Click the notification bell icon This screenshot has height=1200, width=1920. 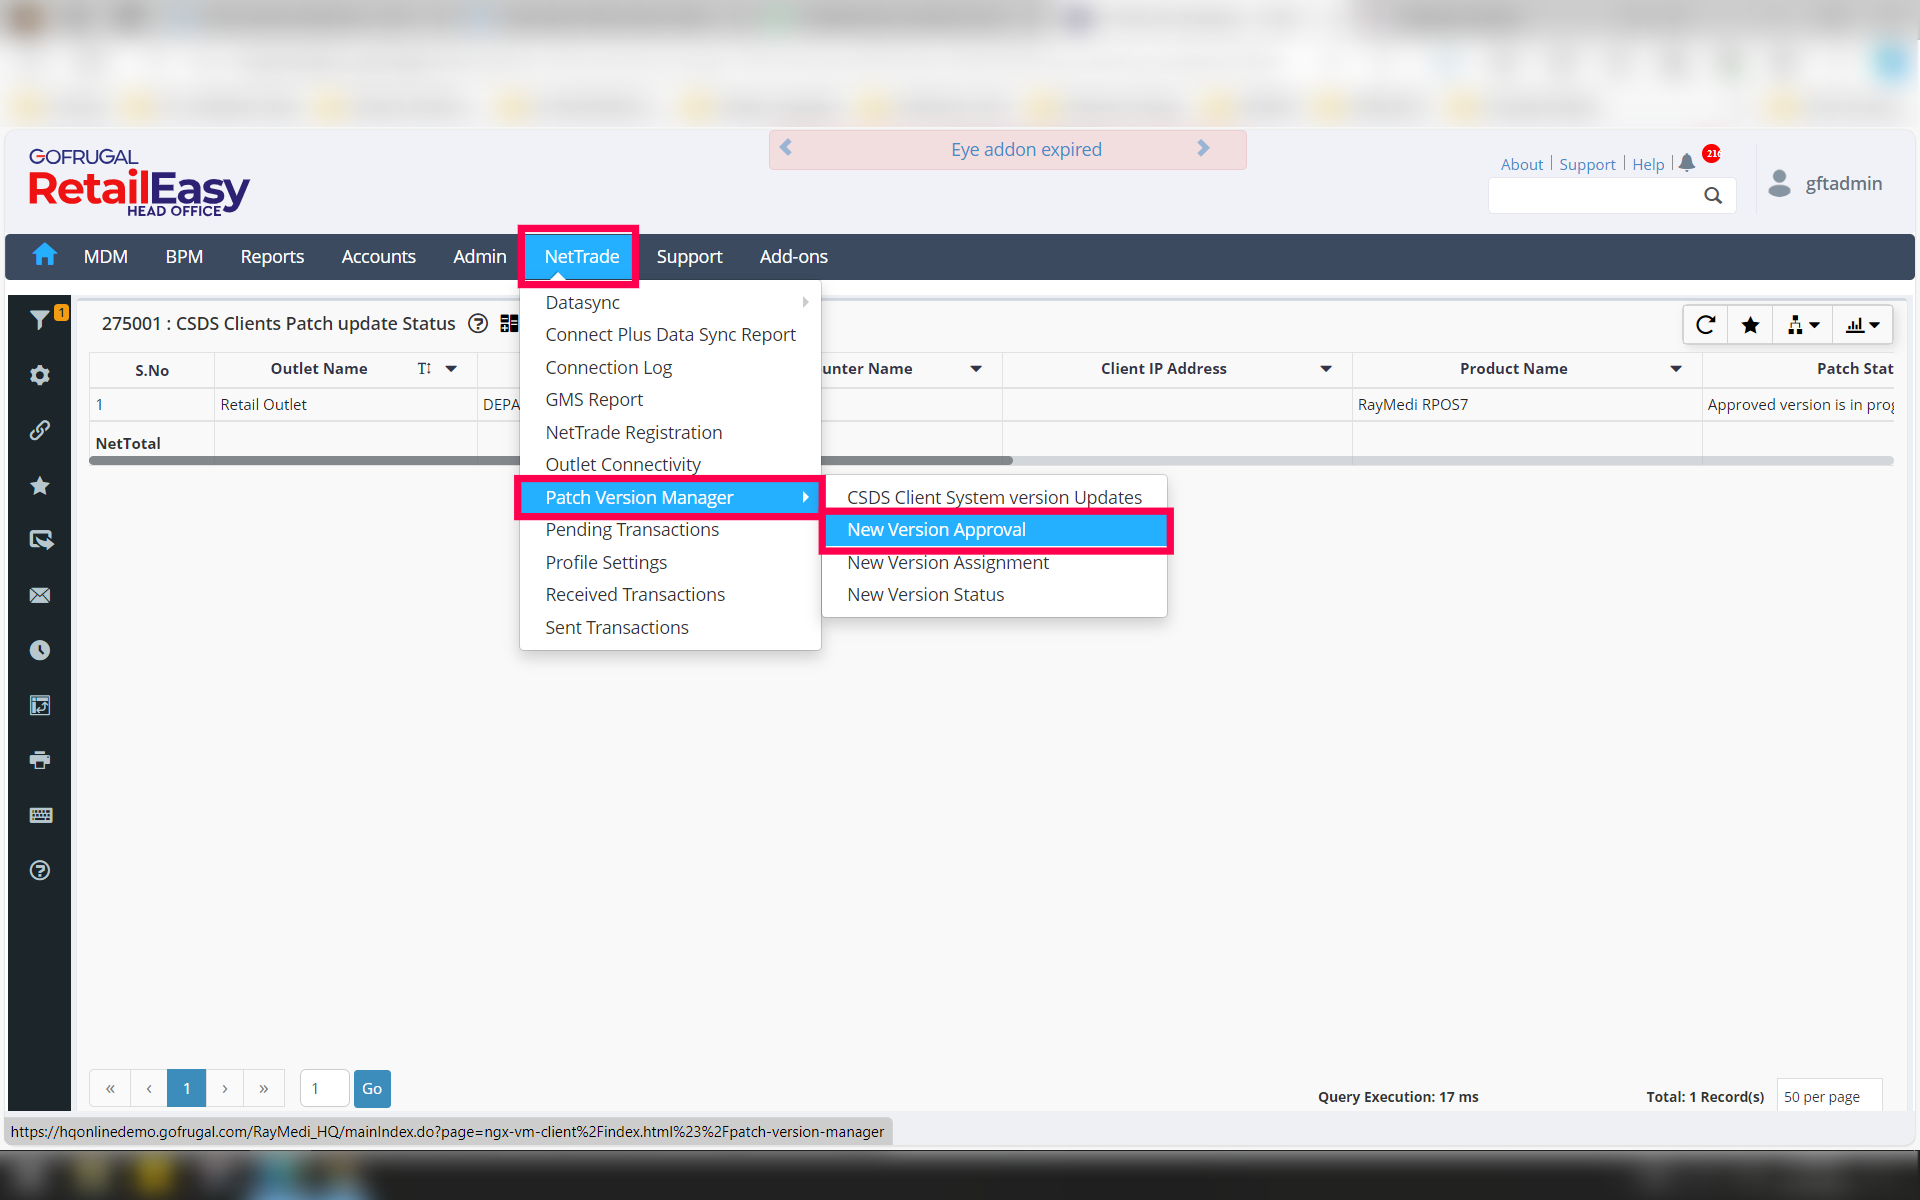pos(1687,162)
